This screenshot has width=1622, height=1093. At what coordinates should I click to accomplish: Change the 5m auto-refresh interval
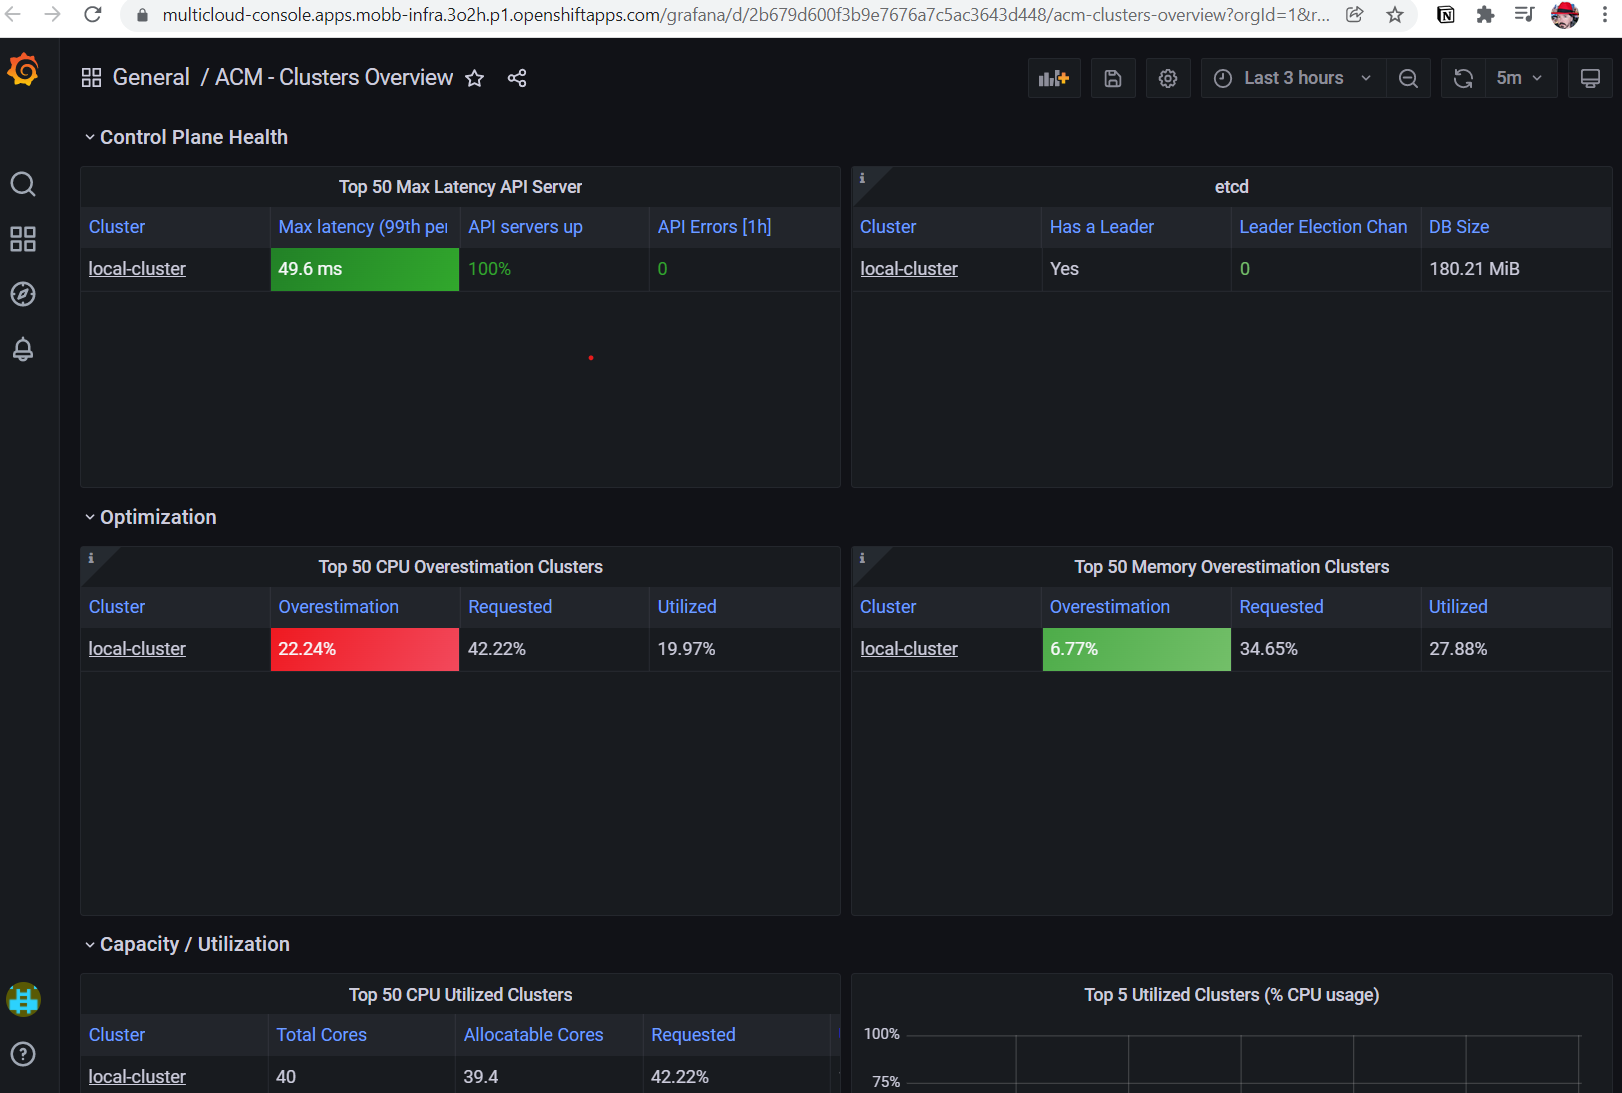point(1520,77)
